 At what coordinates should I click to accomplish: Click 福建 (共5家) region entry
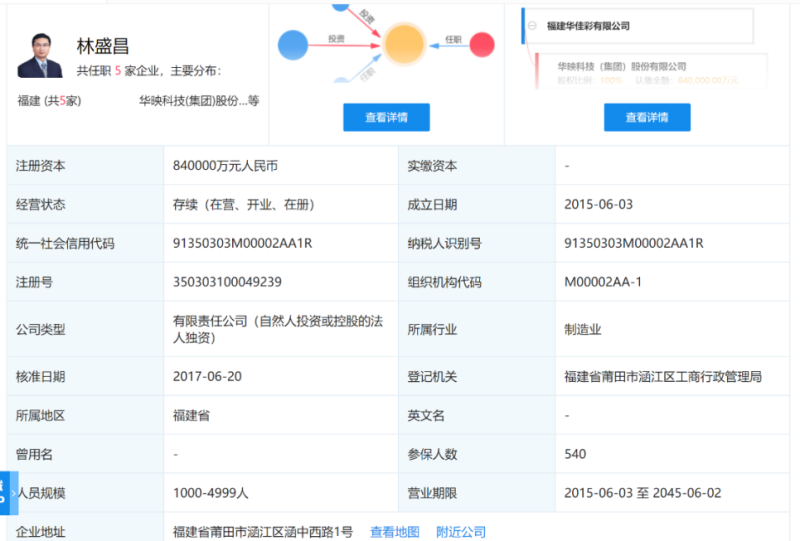[49, 101]
